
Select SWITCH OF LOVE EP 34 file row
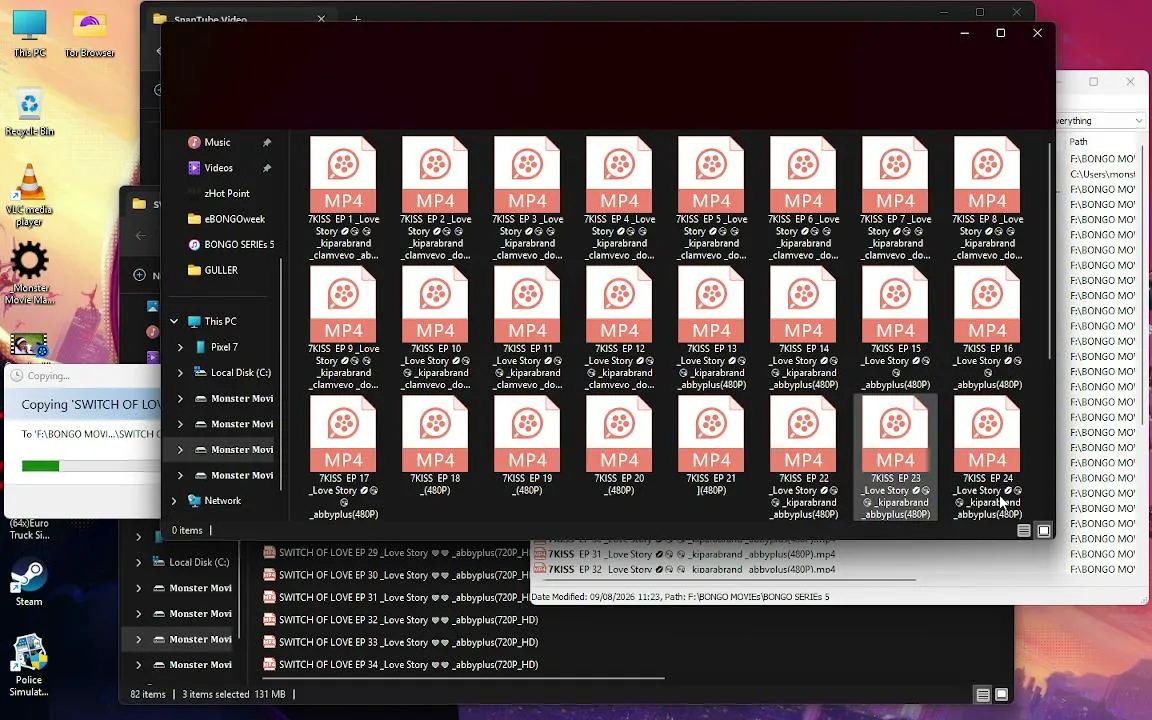(401, 665)
